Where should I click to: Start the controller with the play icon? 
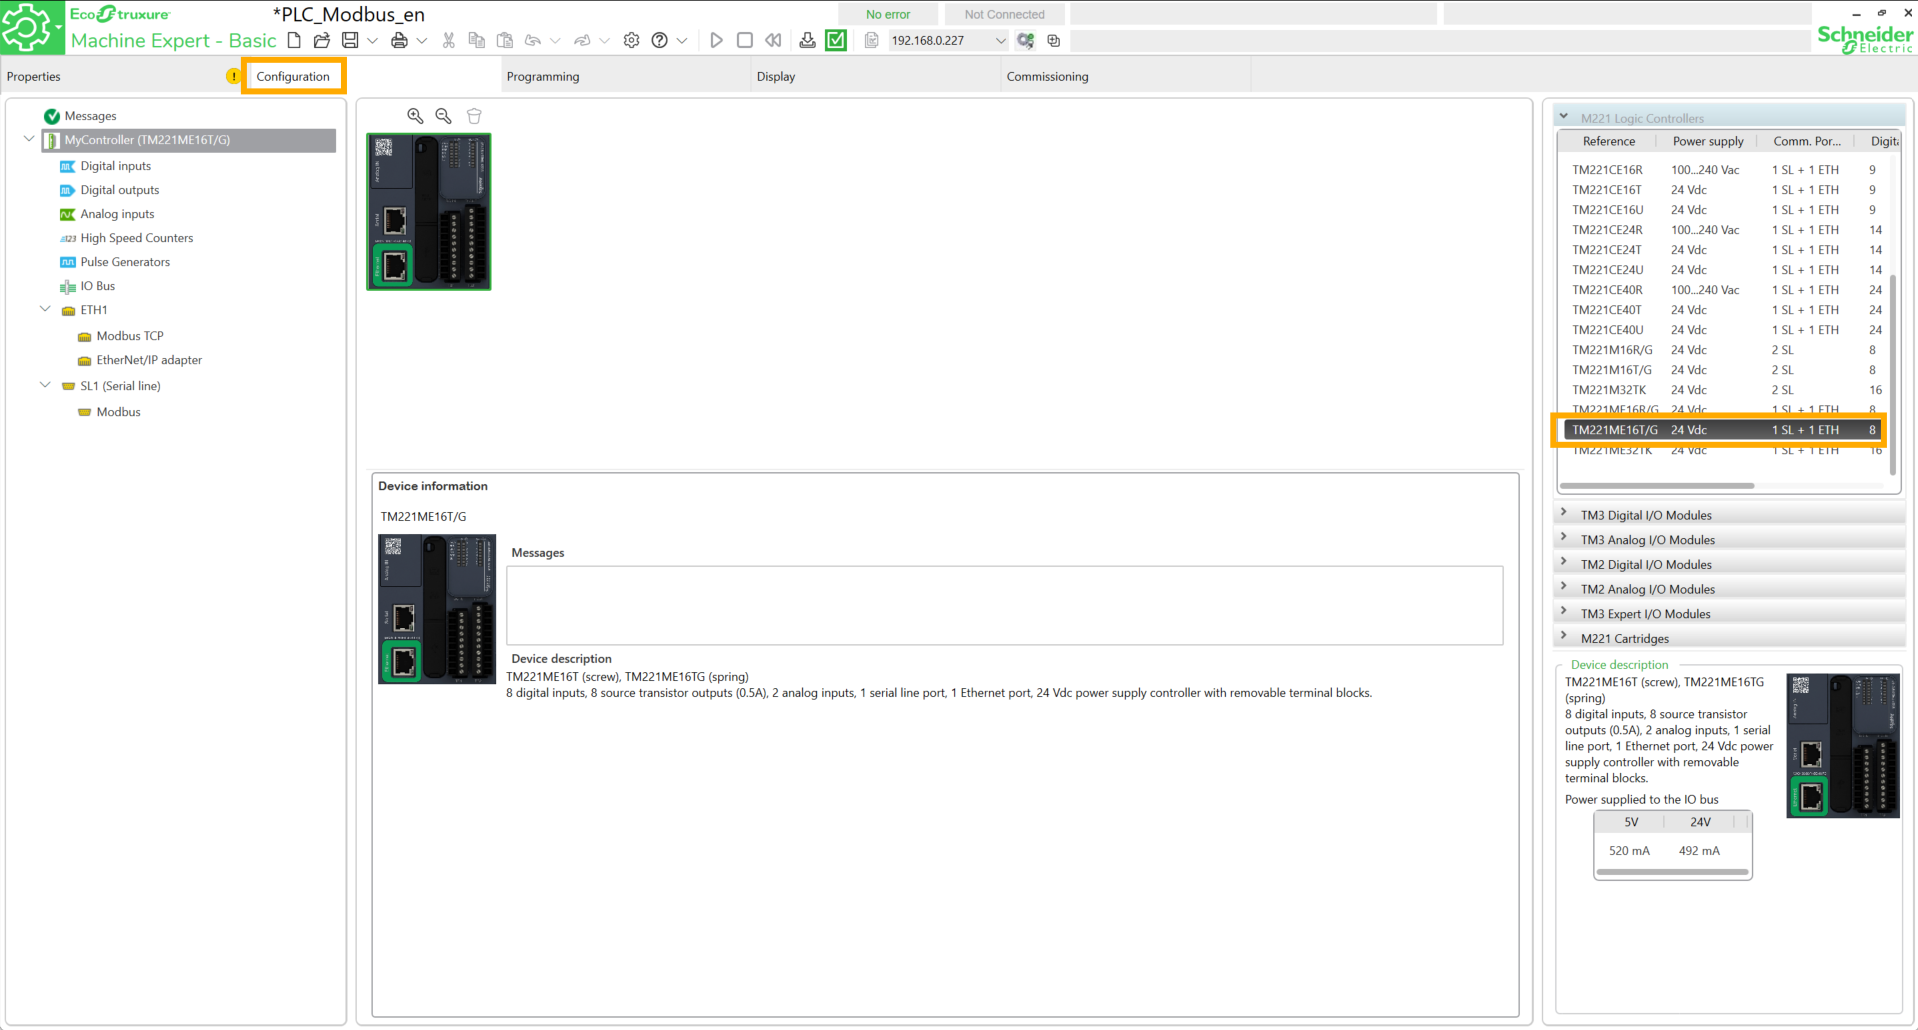(716, 40)
